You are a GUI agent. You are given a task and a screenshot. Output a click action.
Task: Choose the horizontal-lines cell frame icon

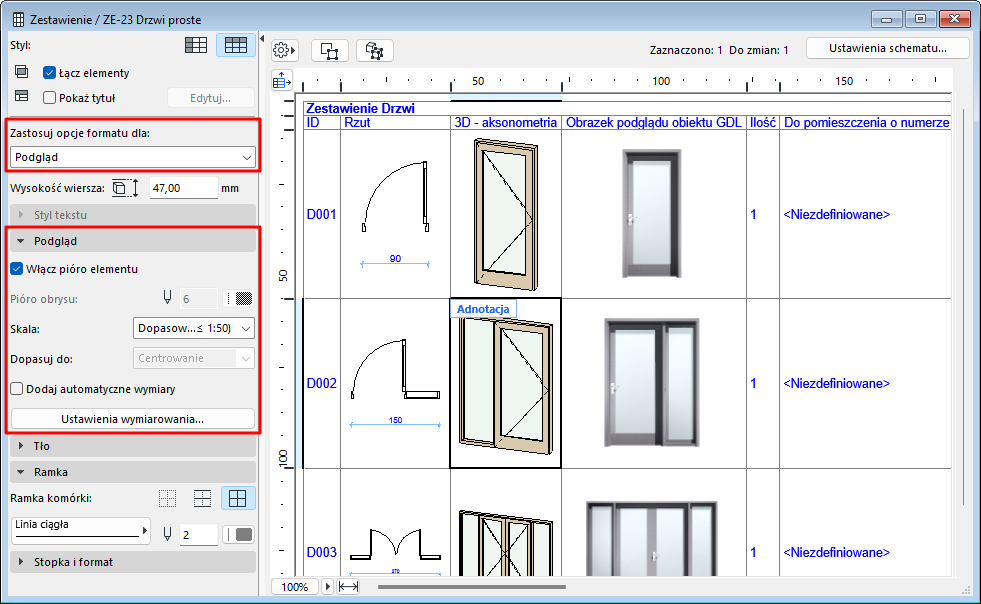coord(202,498)
